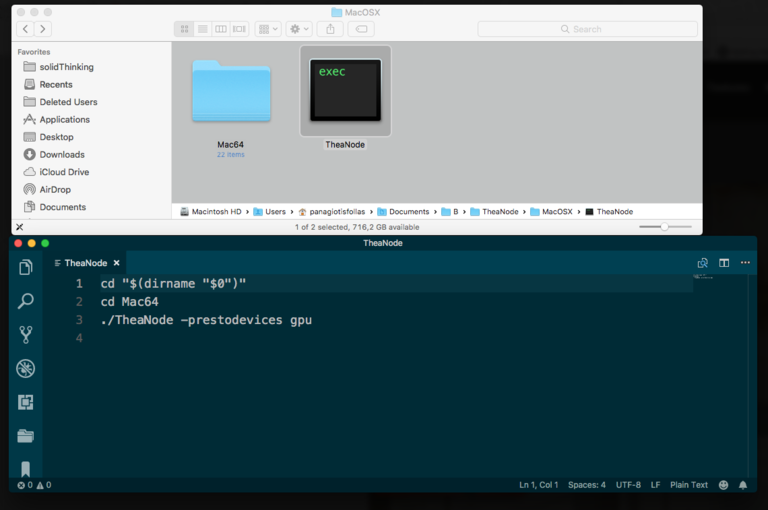Open the Explorer view in activity bar
The width and height of the screenshot is (768, 510).
[26, 267]
